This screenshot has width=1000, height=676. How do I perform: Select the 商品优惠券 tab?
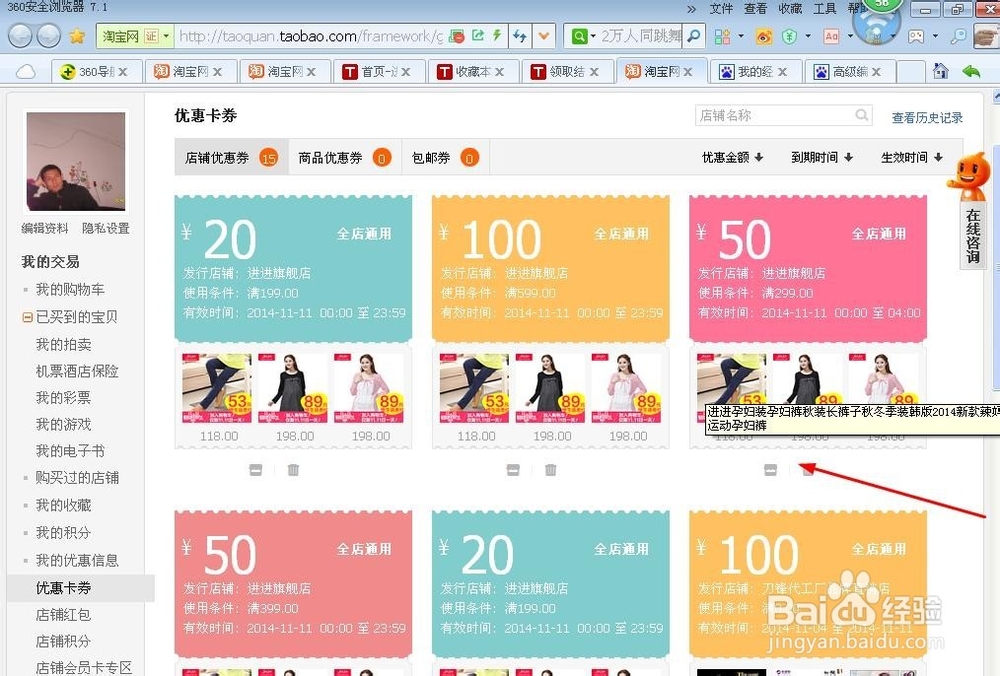345,158
